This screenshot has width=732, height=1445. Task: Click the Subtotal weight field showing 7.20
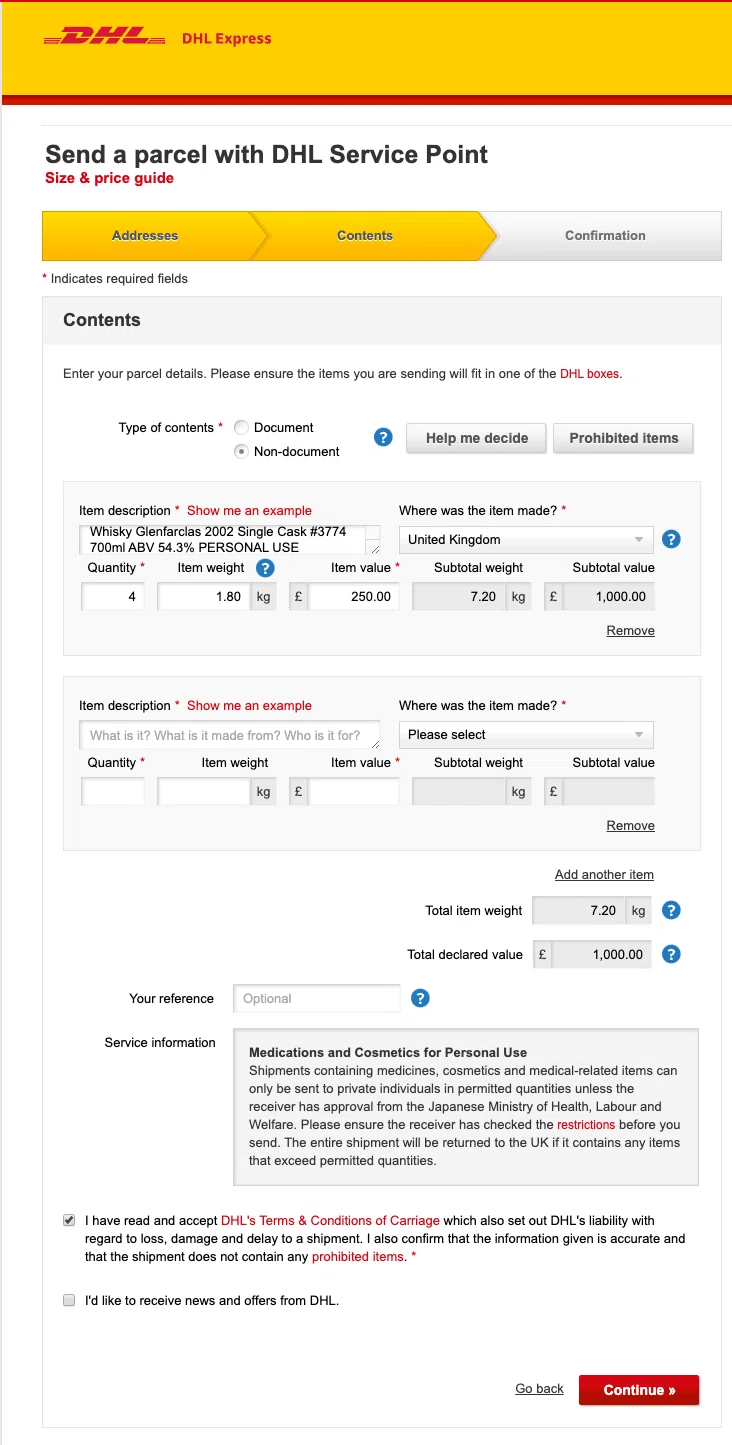coord(459,597)
